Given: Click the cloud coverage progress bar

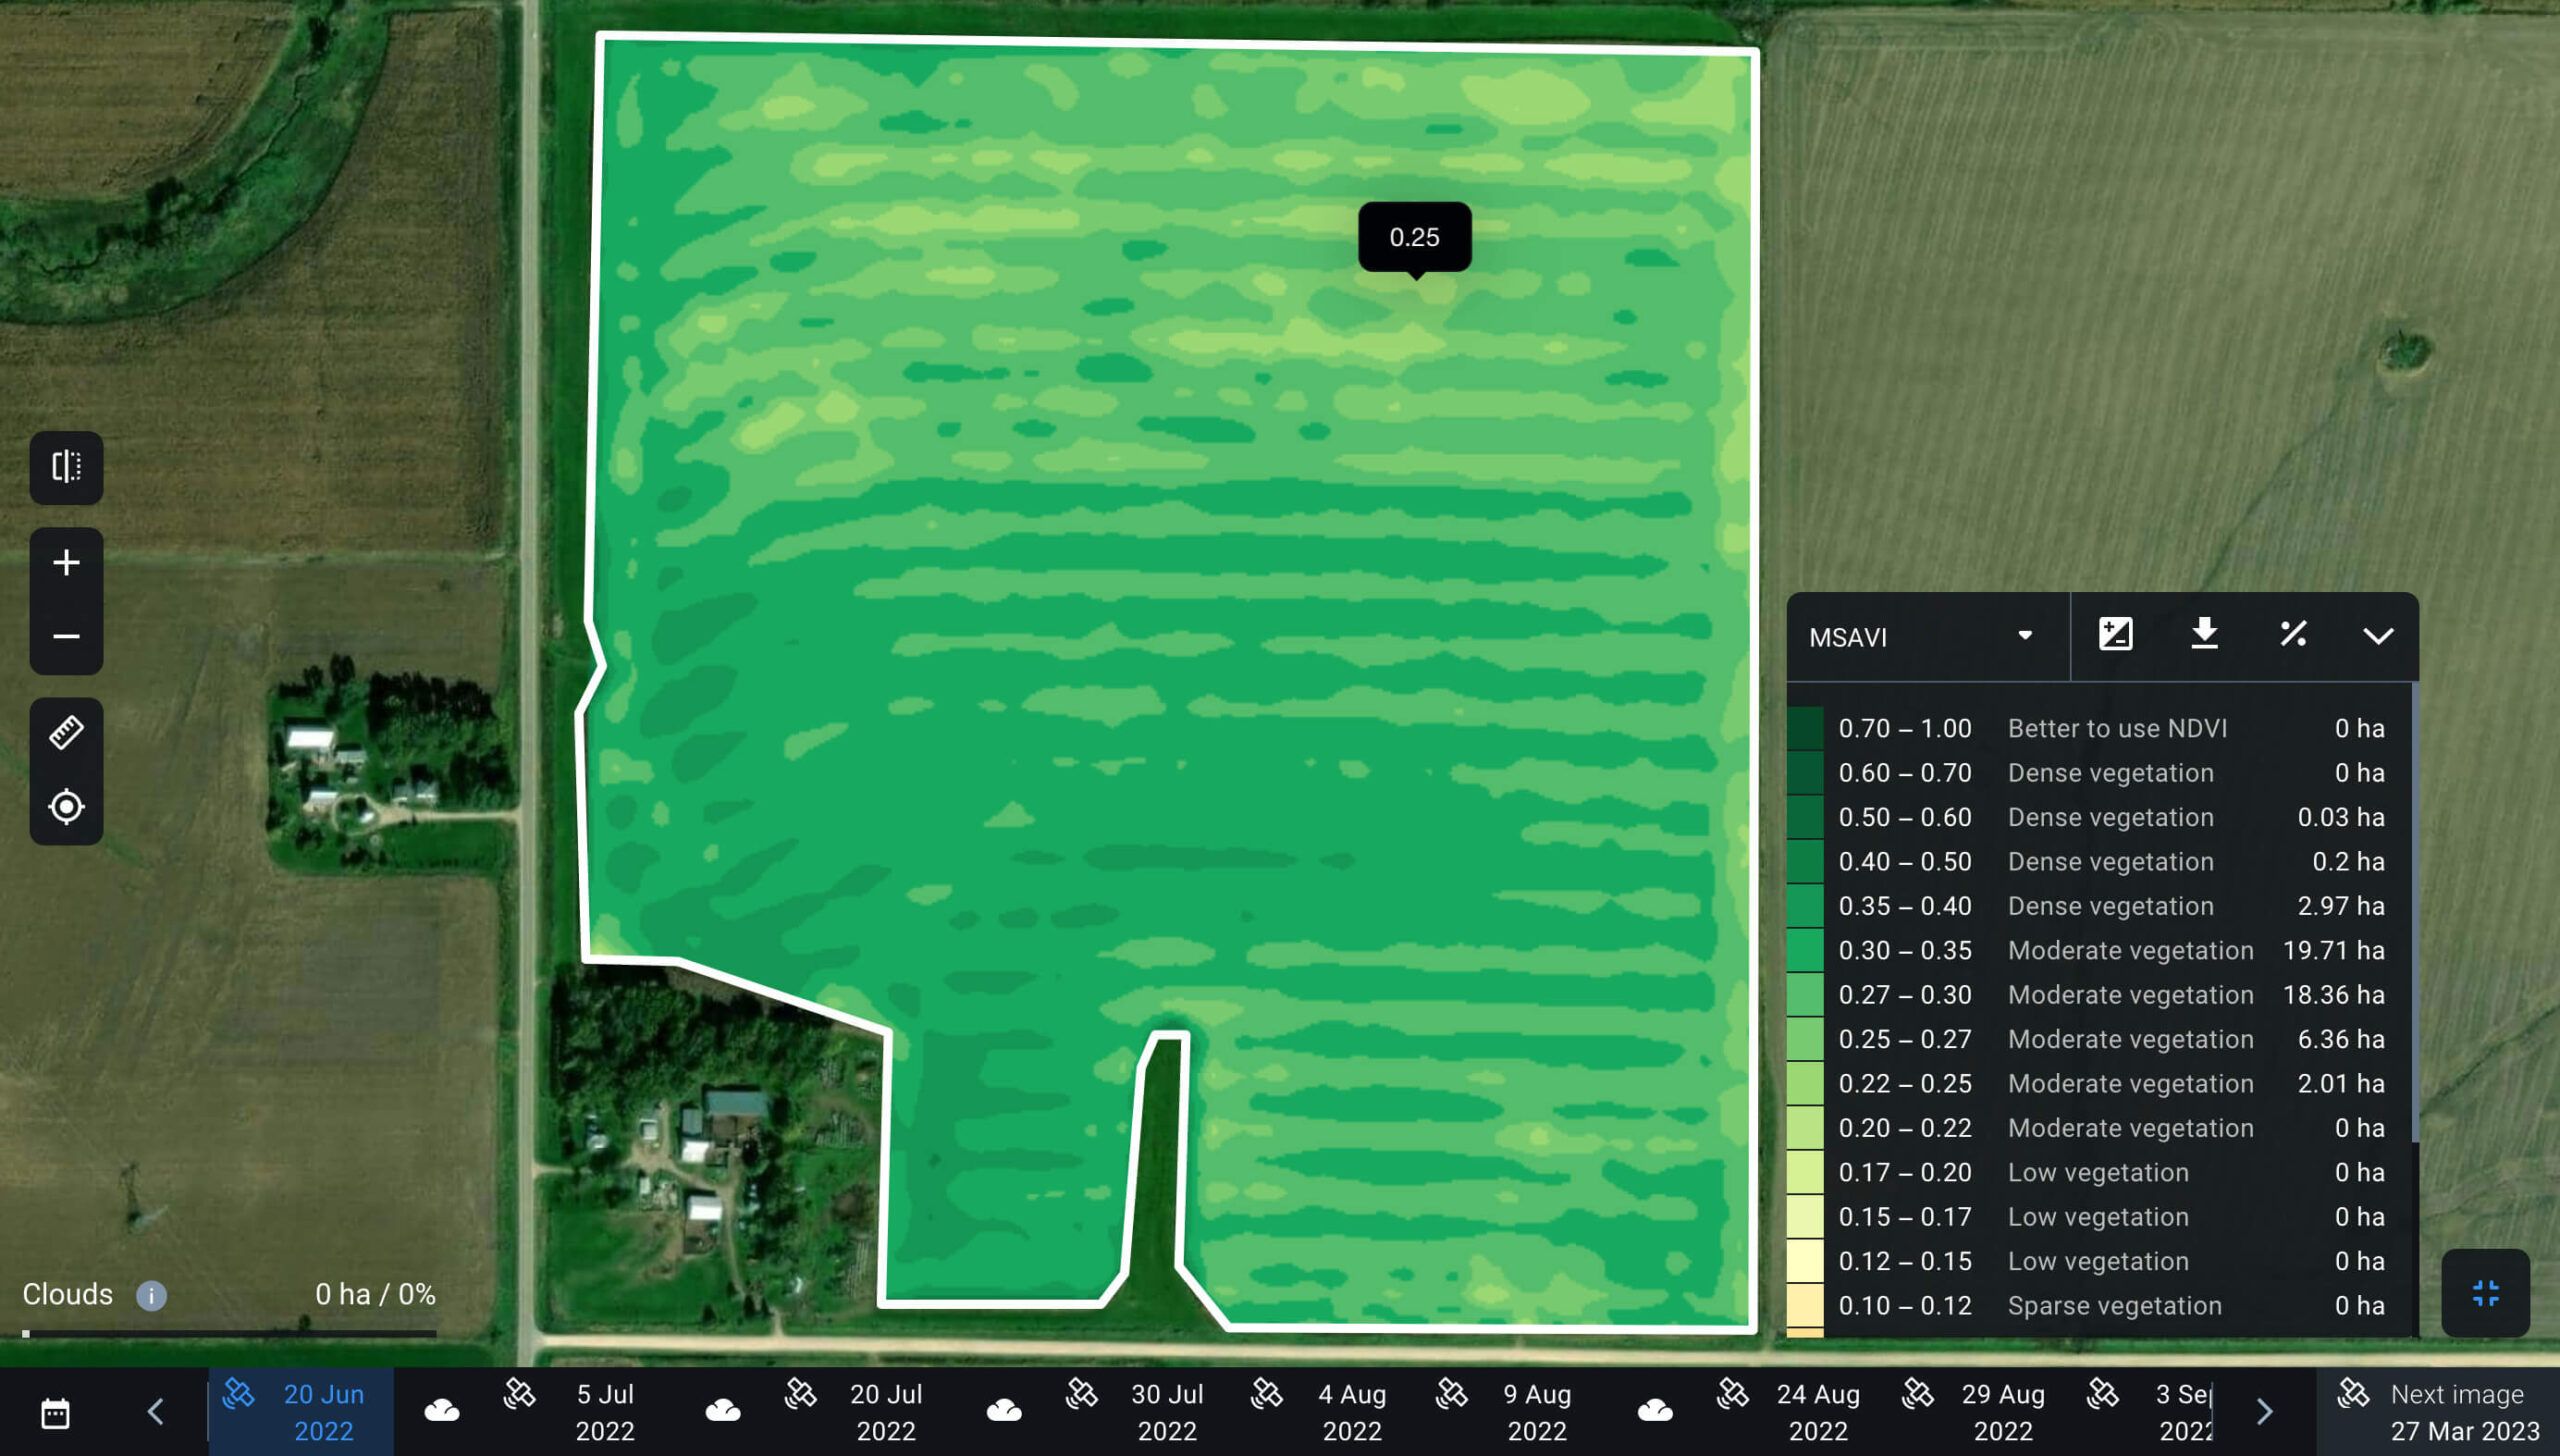Looking at the screenshot, I should [229, 1334].
